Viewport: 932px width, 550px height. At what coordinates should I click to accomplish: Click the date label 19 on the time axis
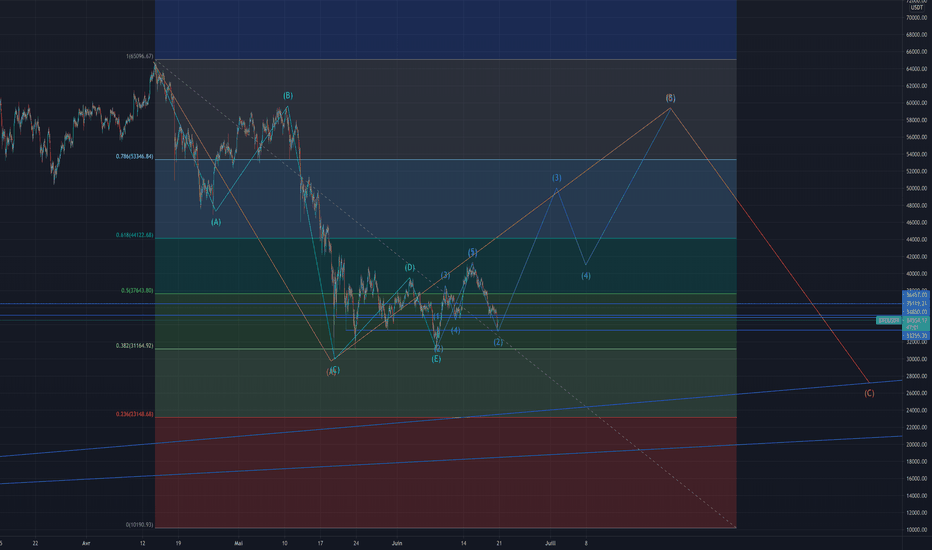(178, 543)
